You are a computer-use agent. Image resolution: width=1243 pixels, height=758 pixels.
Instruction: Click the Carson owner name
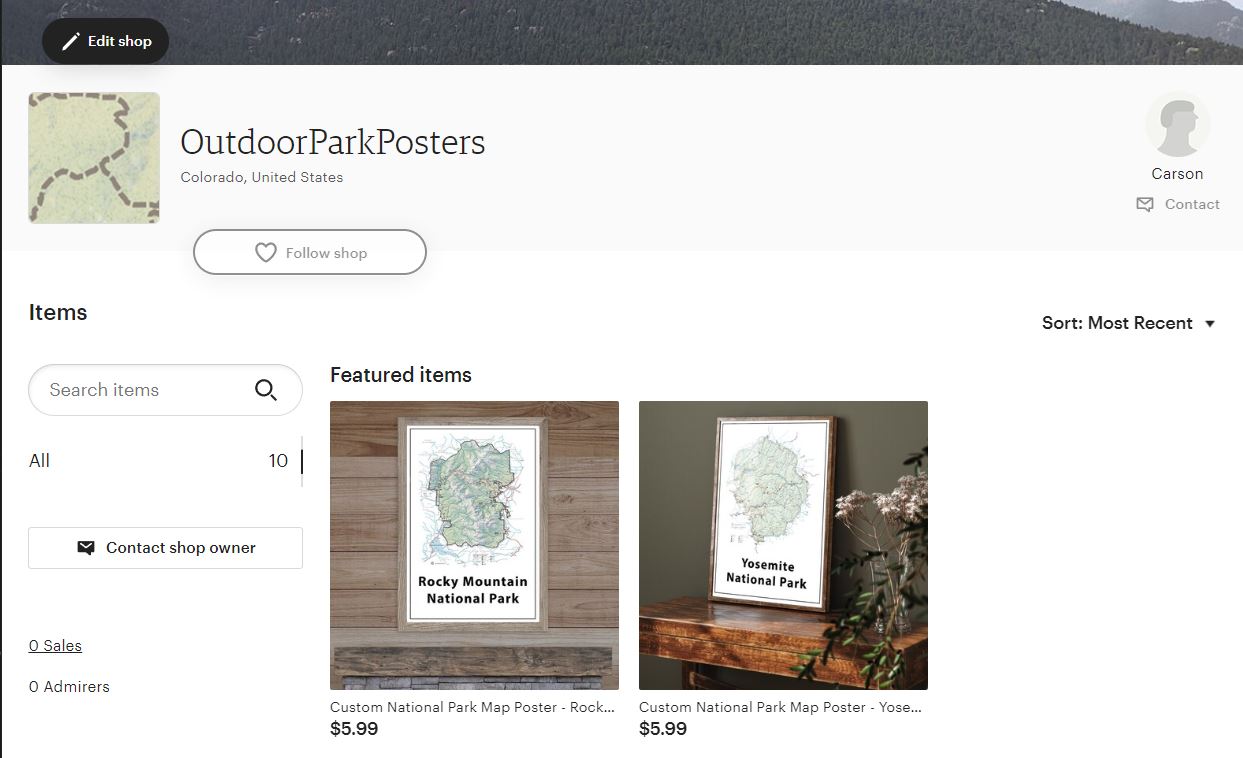pos(1177,174)
